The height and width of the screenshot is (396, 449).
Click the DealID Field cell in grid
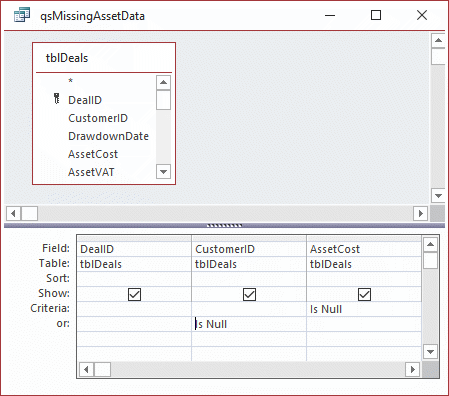click(x=134, y=249)
